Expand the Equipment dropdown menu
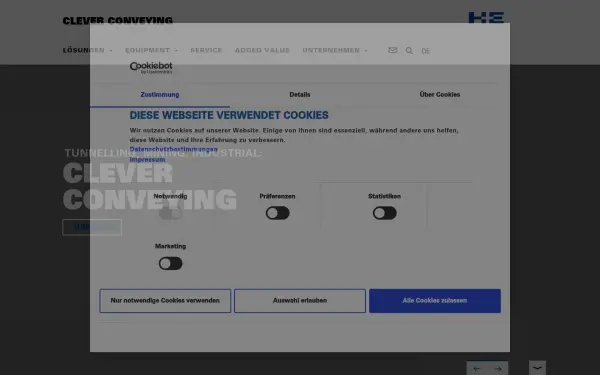Screen dimensions: 600x375 click(152, 50)
